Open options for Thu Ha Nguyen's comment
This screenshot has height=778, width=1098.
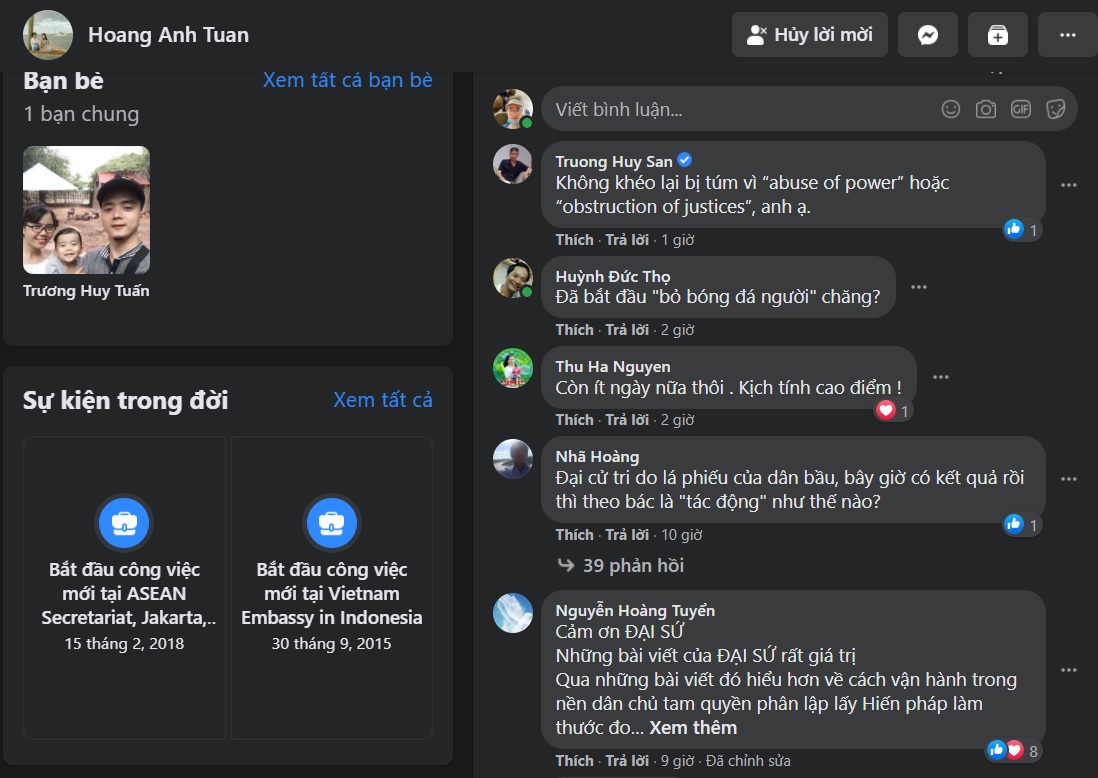pos(940,377)
